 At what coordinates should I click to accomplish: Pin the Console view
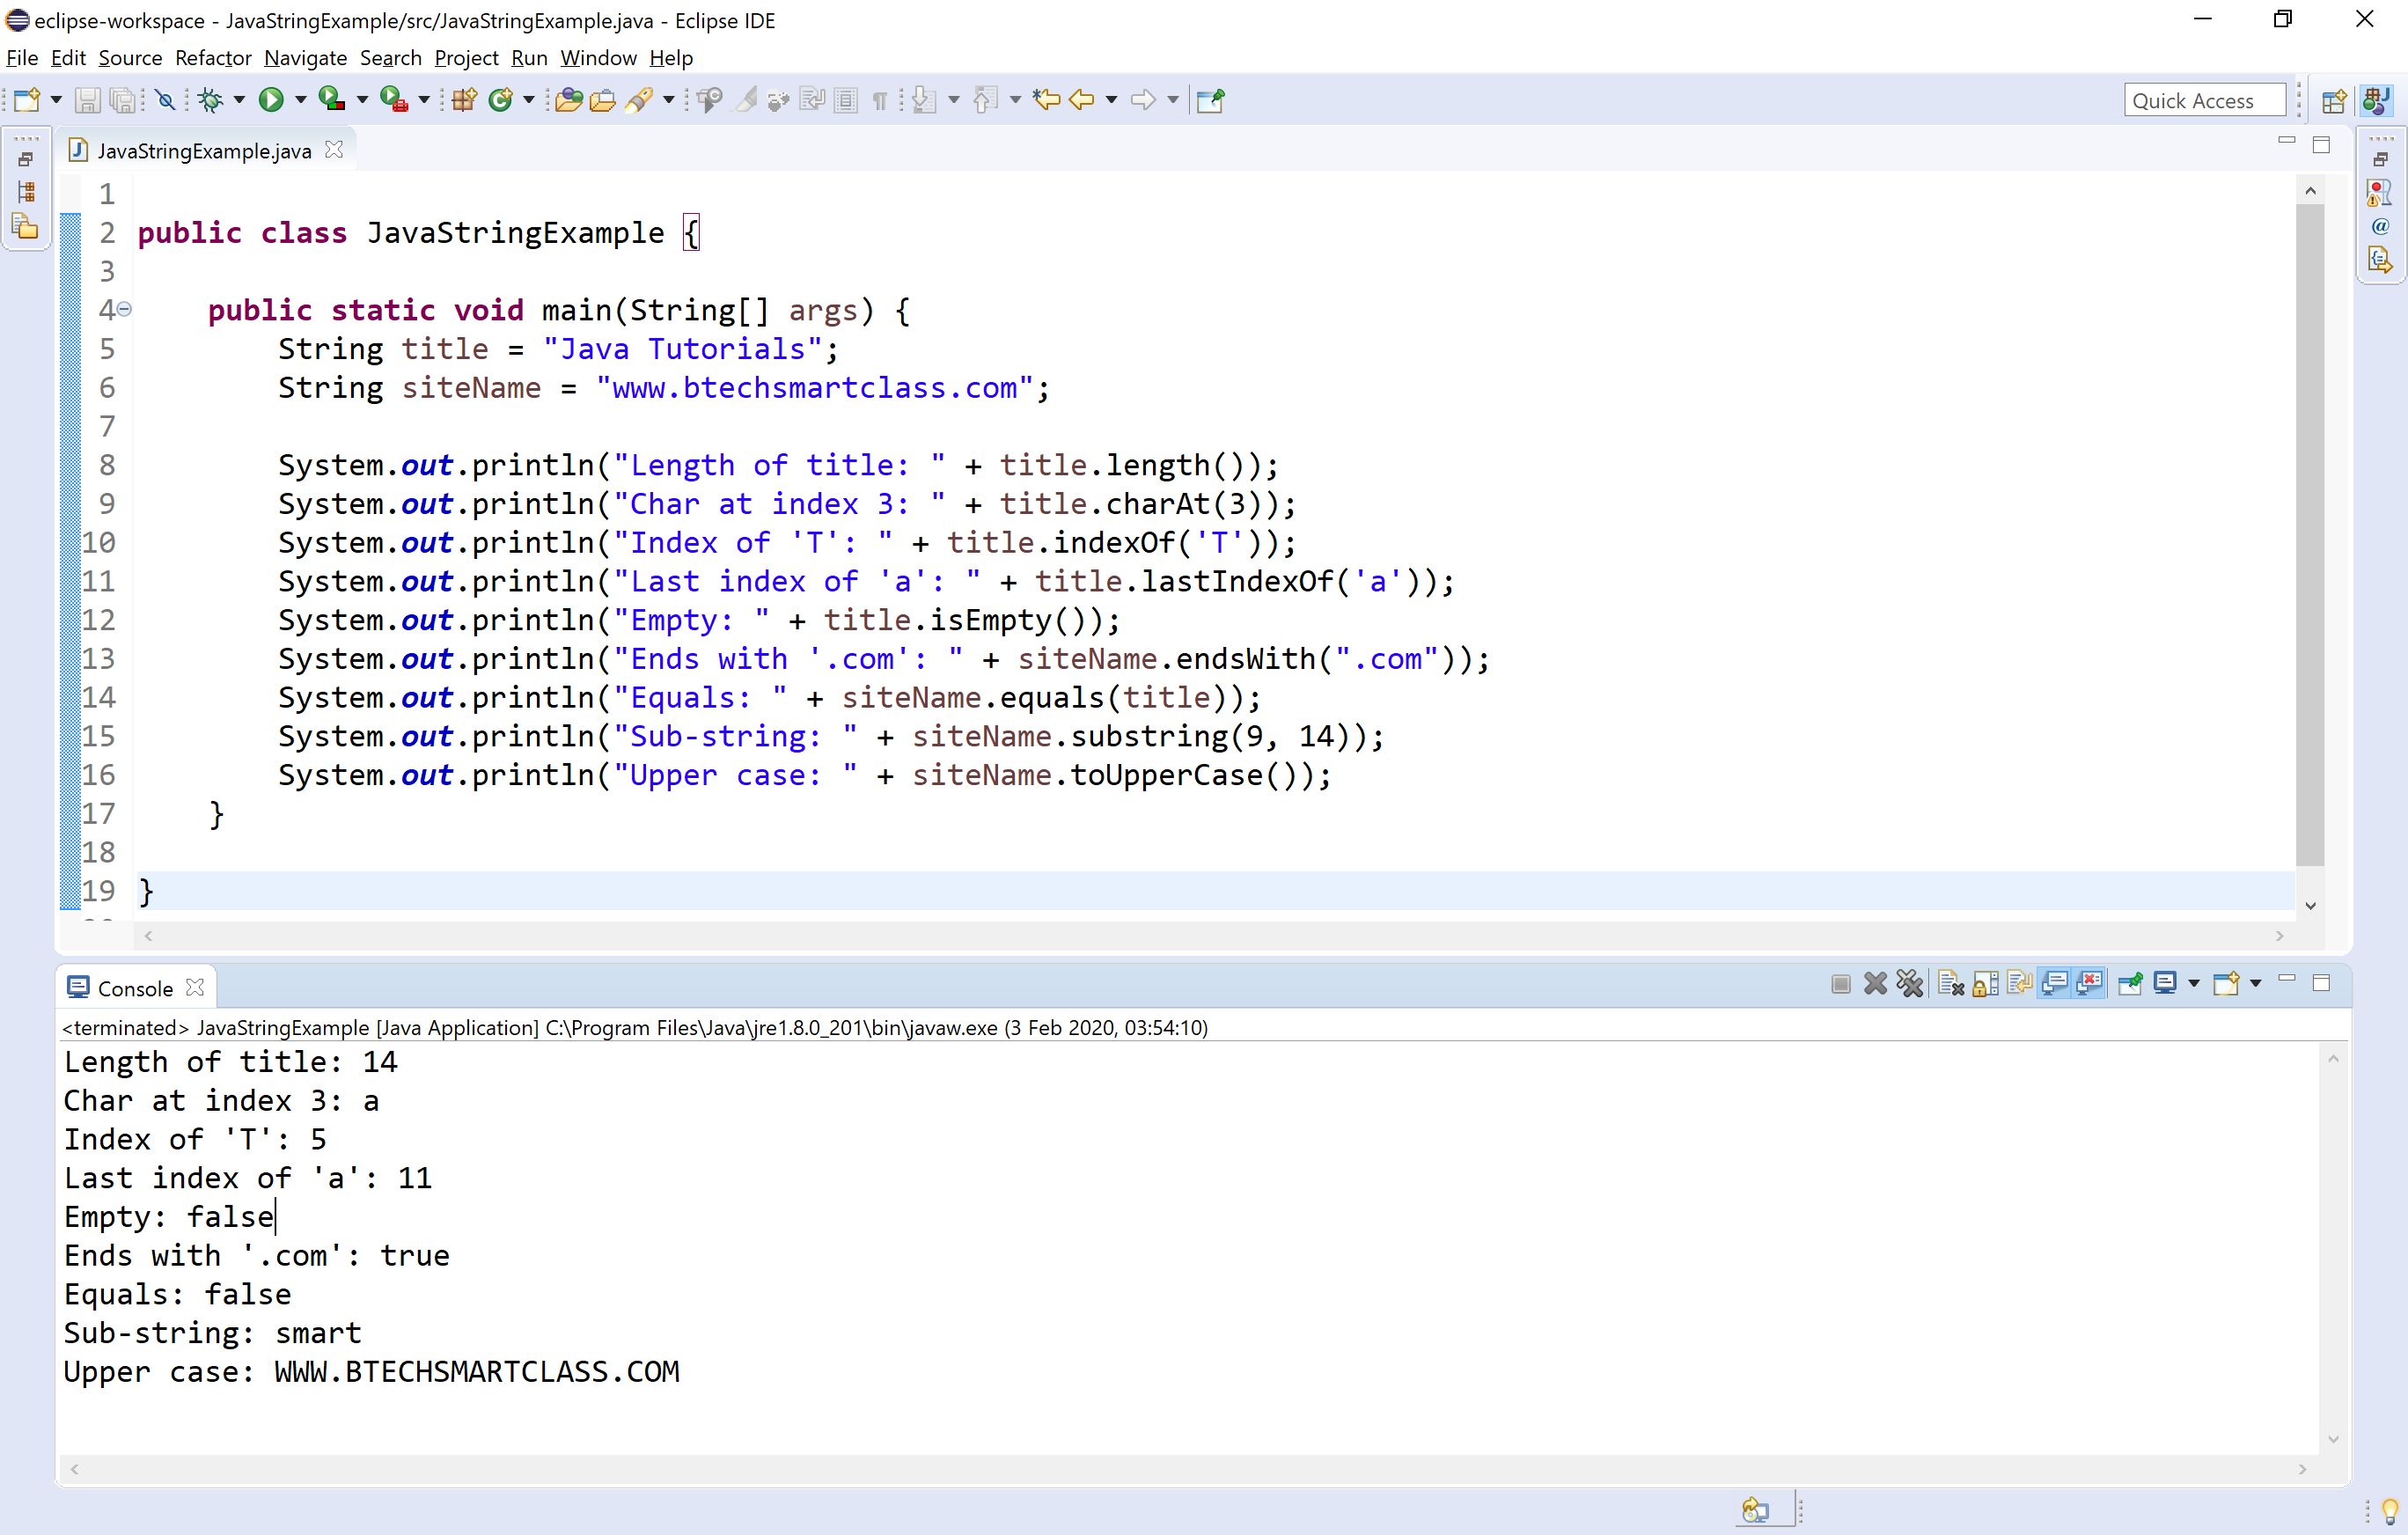point(2131,983)
